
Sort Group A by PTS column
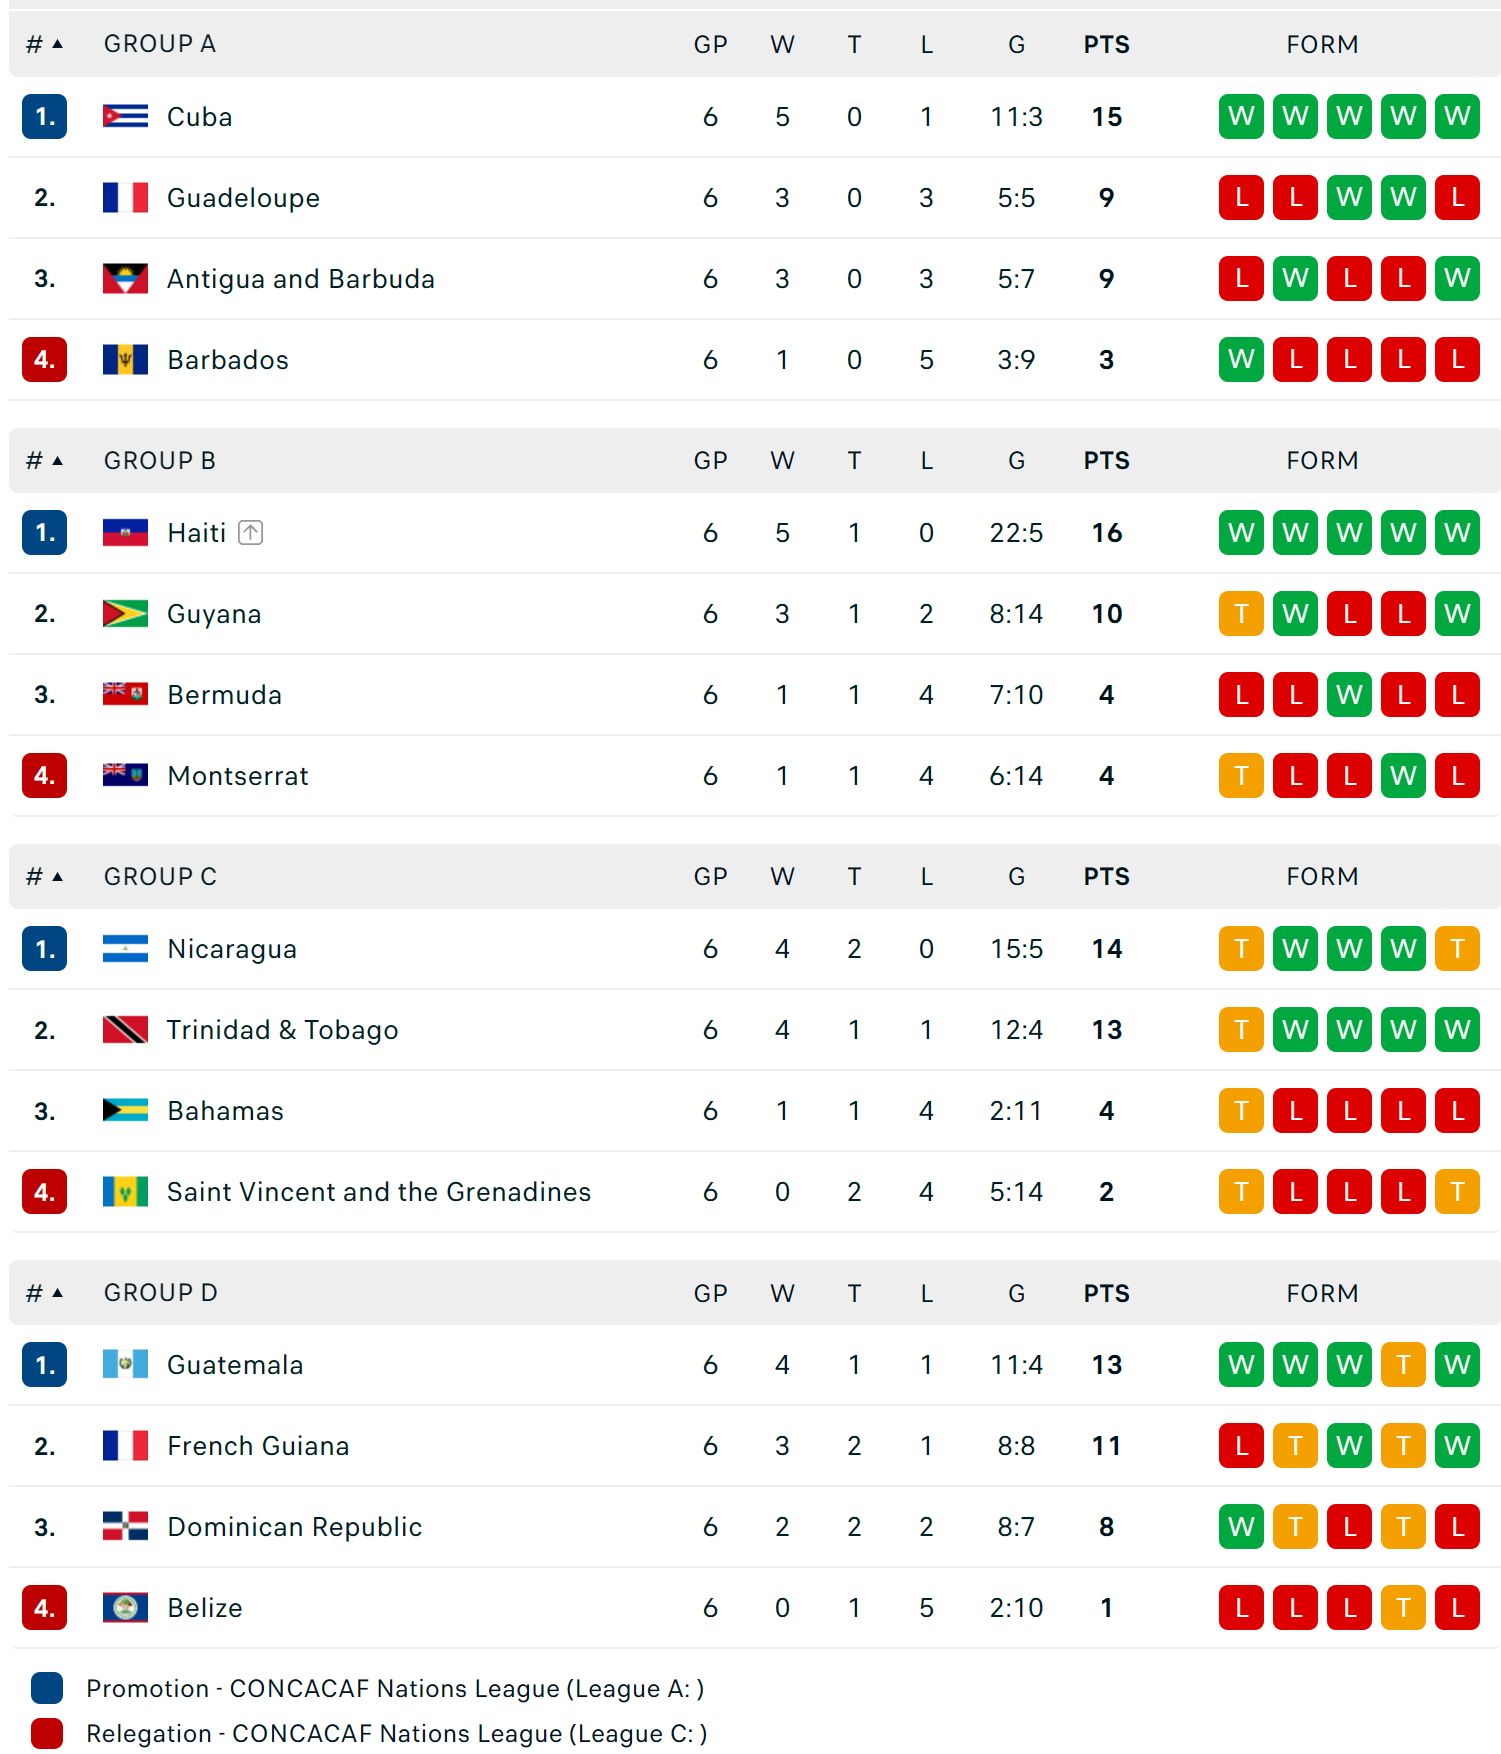pos(1106,45)
